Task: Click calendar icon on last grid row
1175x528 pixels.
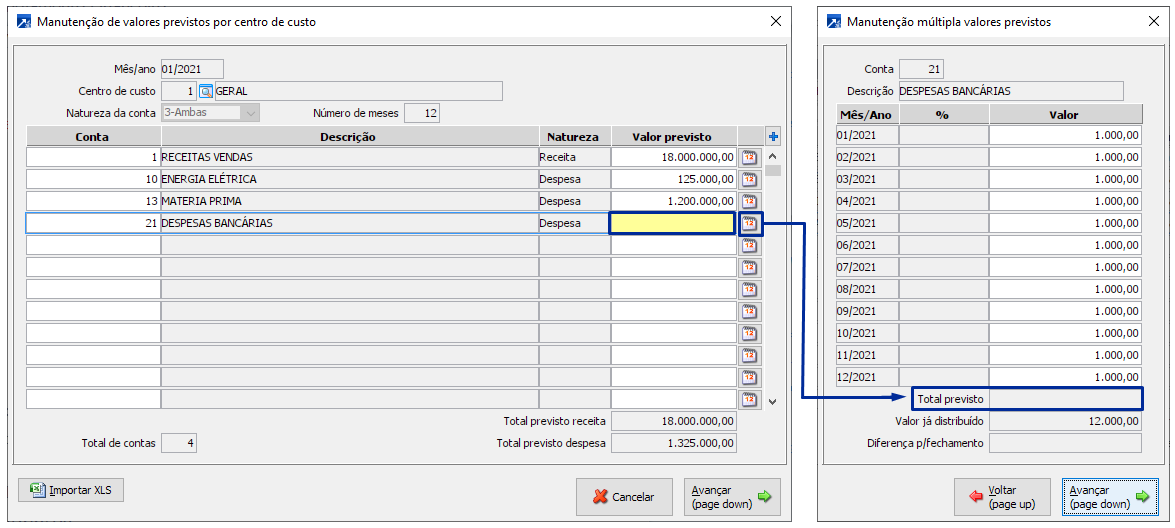Action: click(749, 399)
